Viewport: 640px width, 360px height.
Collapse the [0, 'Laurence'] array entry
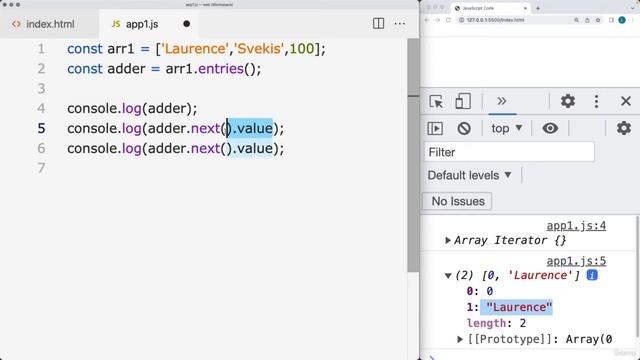[x=448, y=276]
